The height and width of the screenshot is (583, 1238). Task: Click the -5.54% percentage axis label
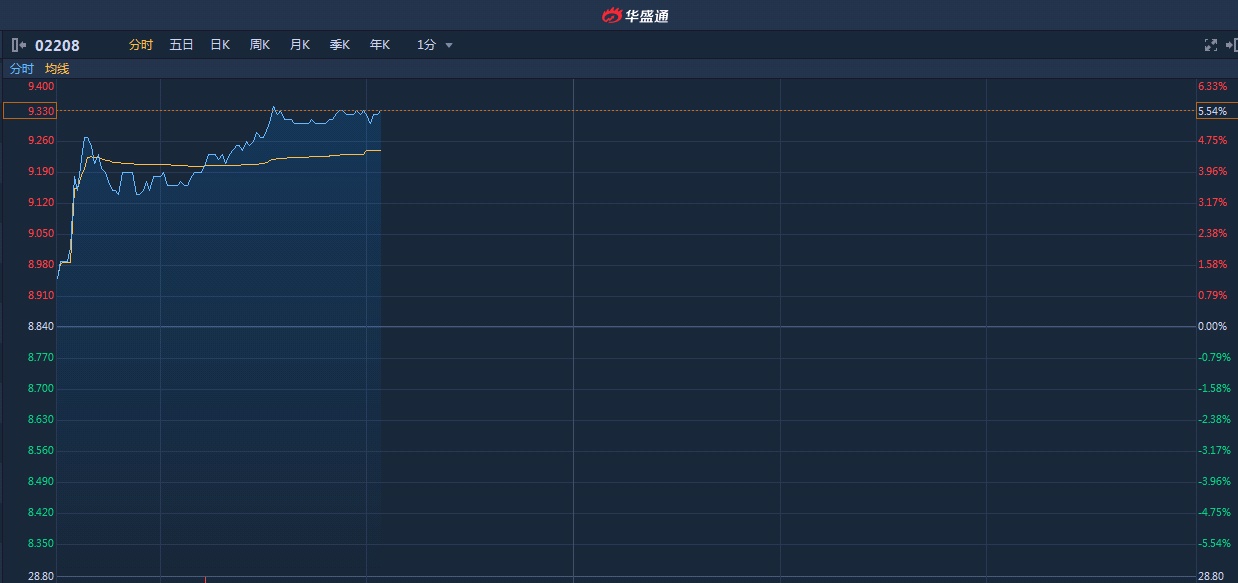[1214, 543]
